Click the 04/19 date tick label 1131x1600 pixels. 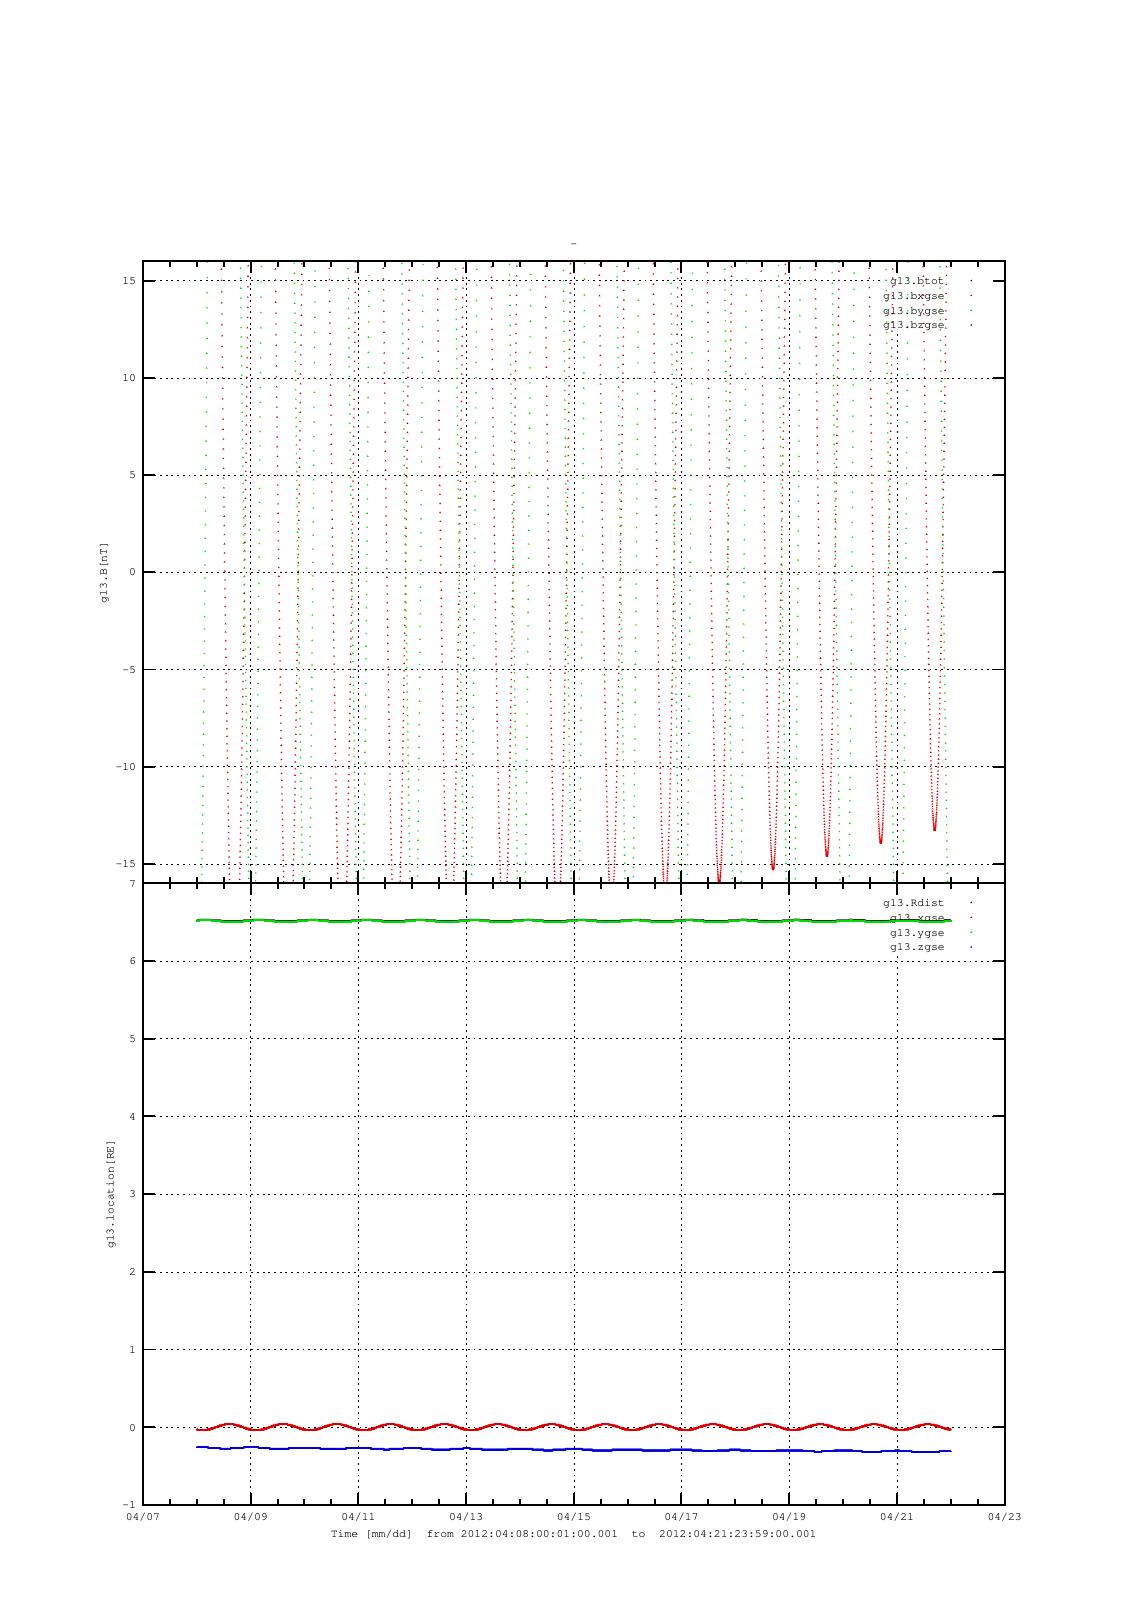coord(789,1517)
